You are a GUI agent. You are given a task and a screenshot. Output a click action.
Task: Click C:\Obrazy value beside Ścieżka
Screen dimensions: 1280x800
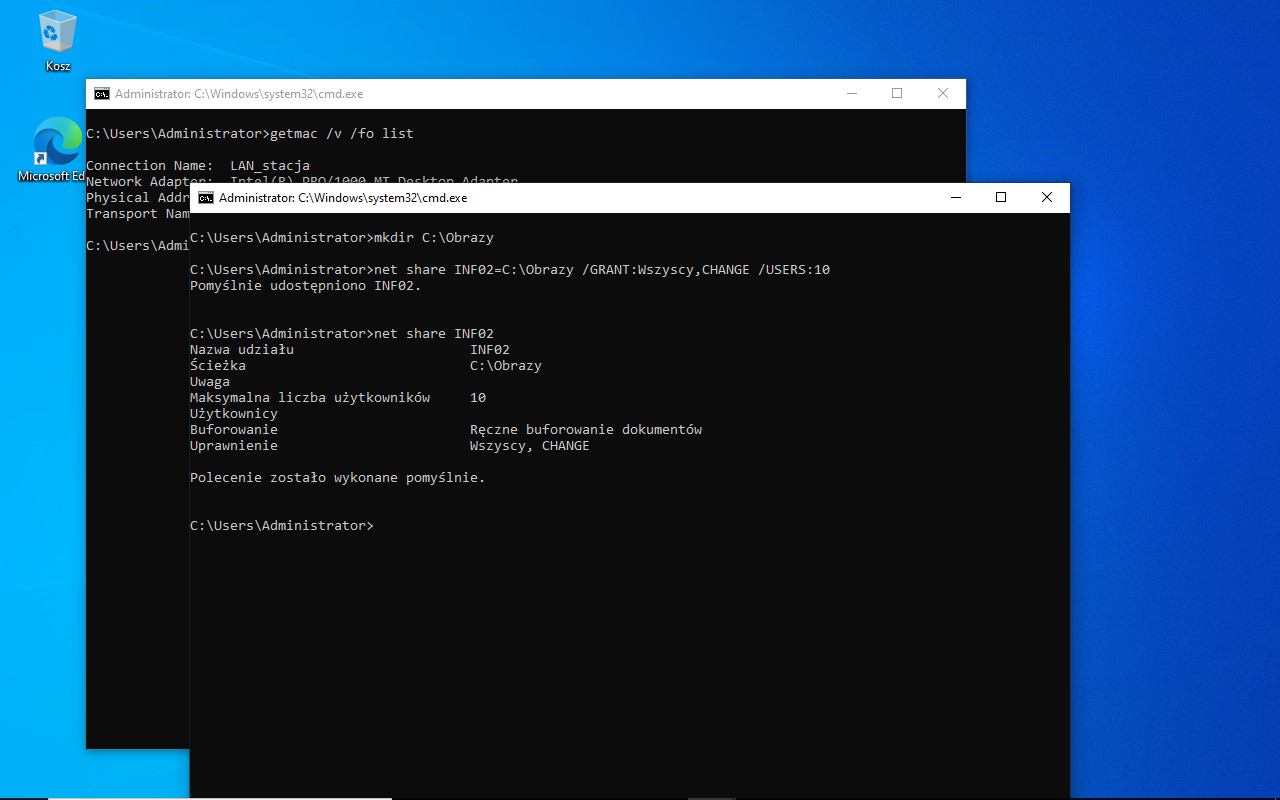[506, 366]
